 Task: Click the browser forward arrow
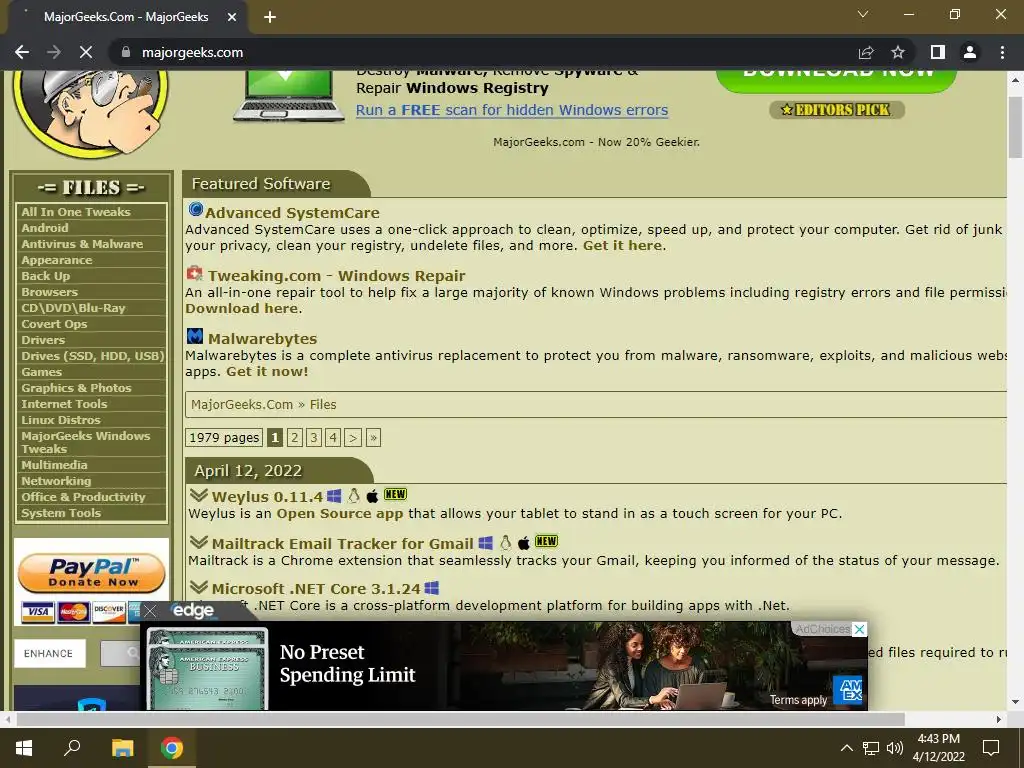pyautogui.click(x=54, y=52)
